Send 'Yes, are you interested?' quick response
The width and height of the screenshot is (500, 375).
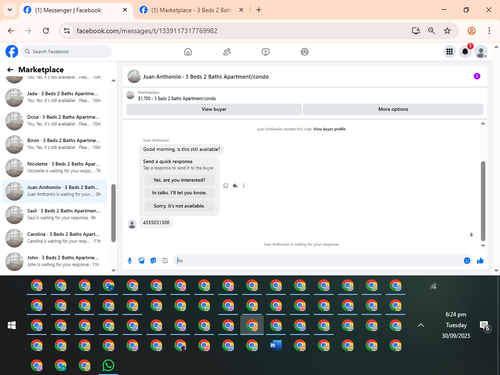point(179,180)
